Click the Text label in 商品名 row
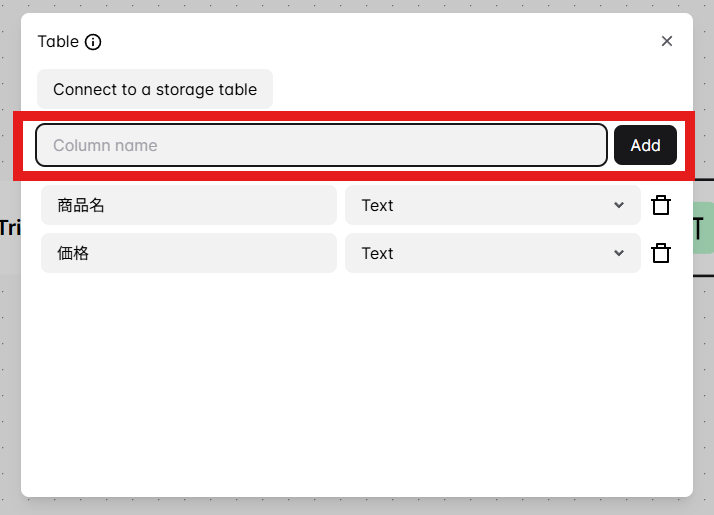 (378, 205)
